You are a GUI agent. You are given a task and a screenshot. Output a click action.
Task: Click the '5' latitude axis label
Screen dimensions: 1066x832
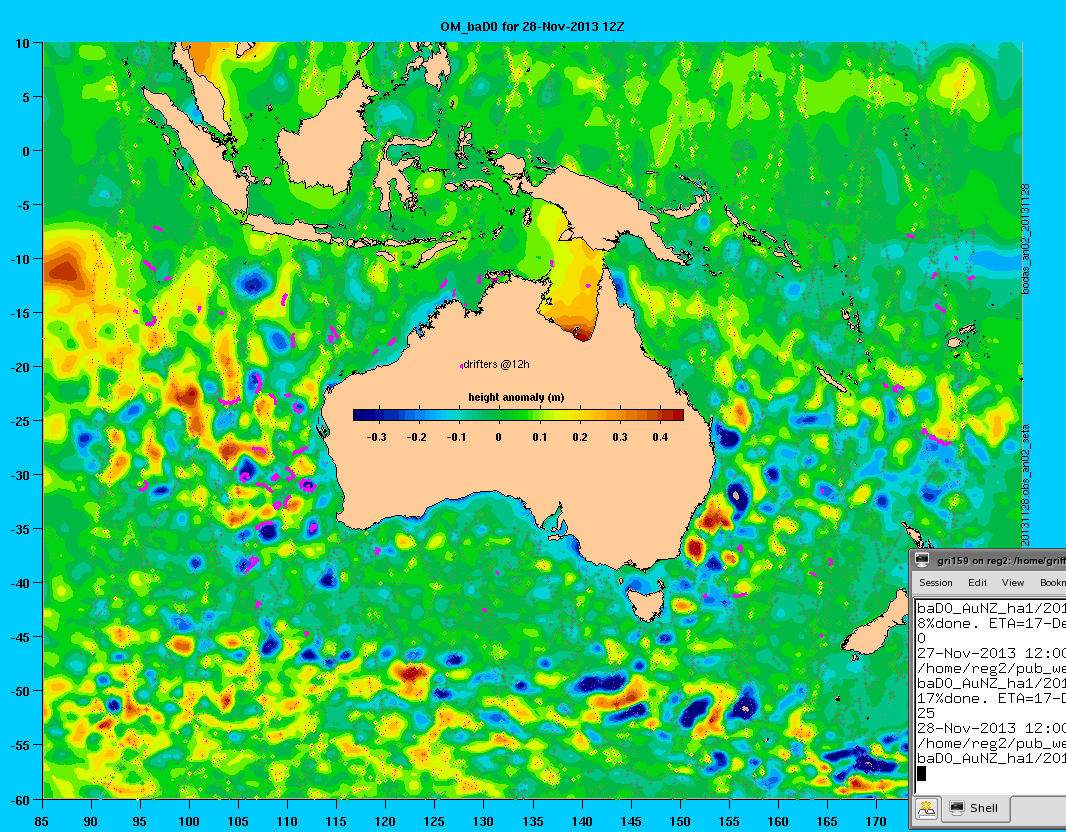point(27,97)
